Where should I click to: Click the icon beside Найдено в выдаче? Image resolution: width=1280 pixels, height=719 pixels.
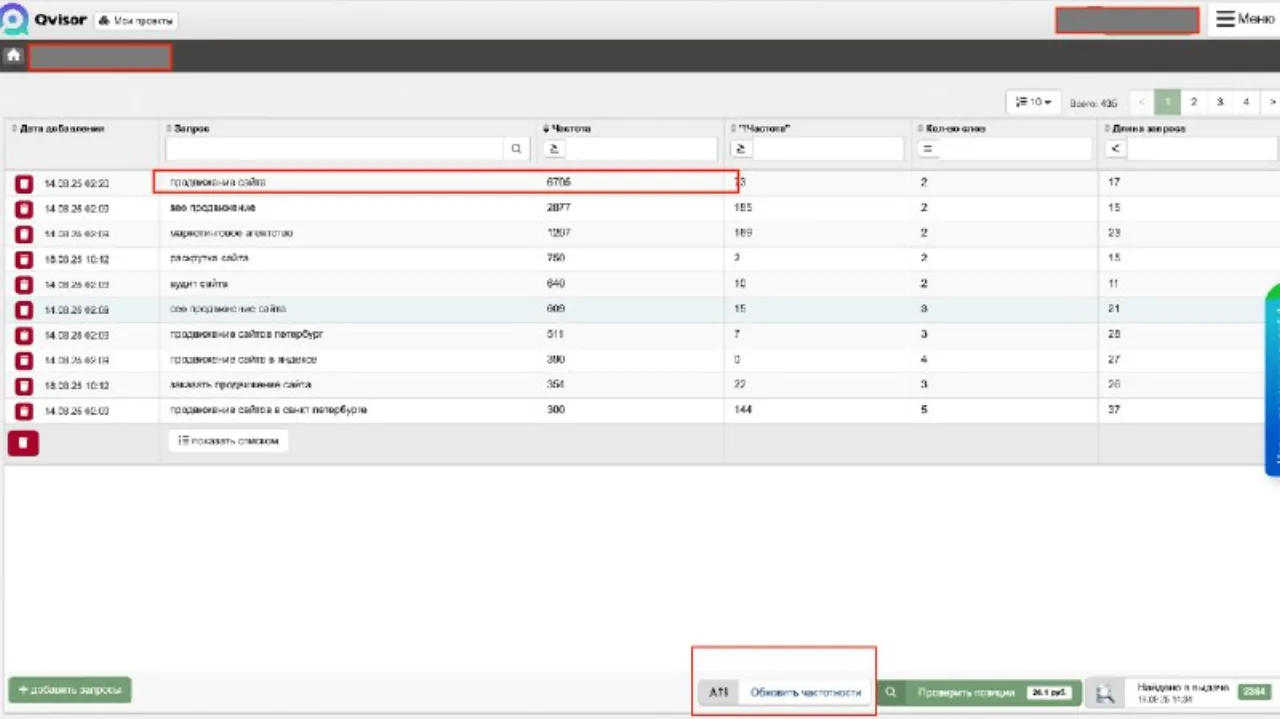pos(1105,693)
